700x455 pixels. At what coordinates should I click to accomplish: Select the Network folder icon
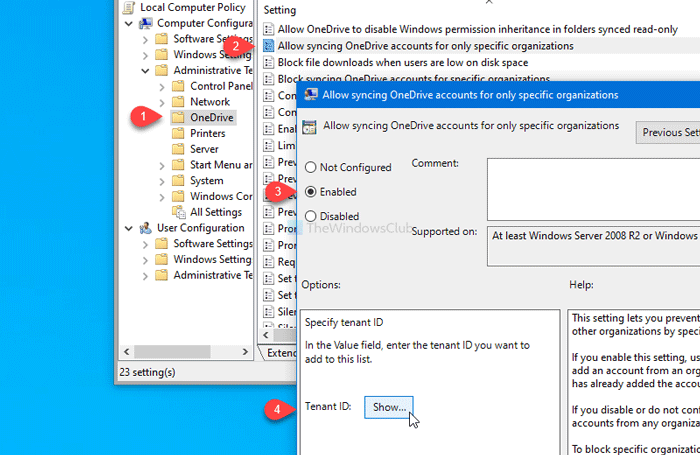click(x=178, y=101)
